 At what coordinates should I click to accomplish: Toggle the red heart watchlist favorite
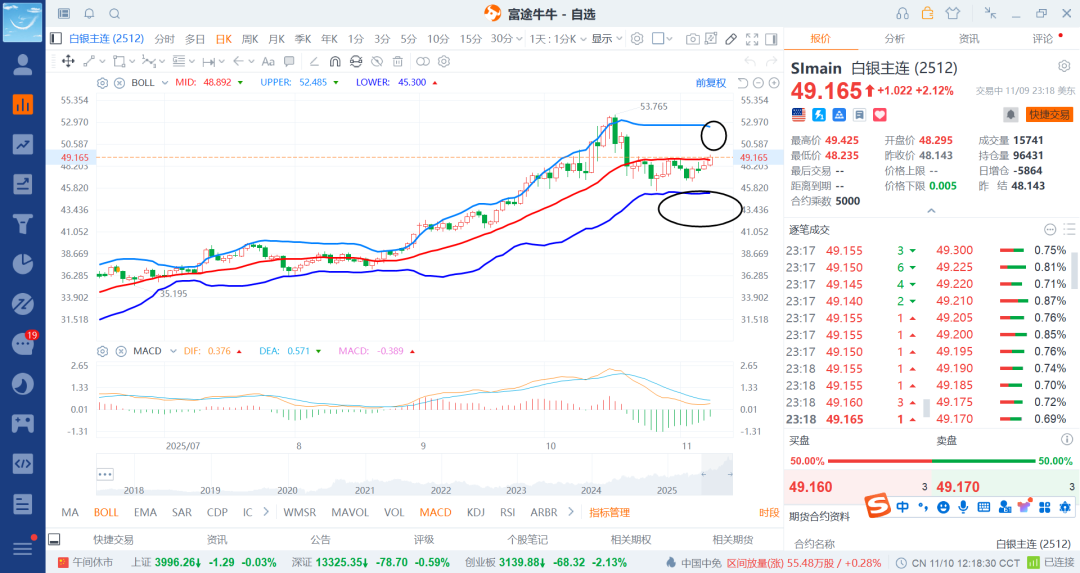880,114
